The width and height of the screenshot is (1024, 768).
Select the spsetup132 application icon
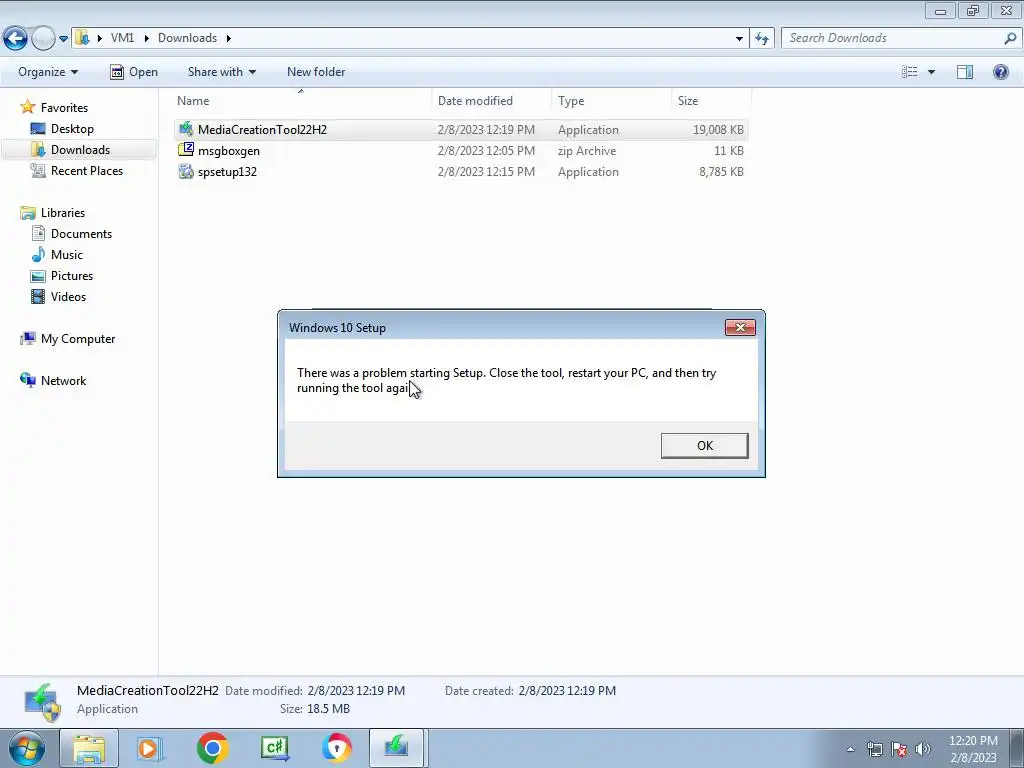(x=186, y=171)
